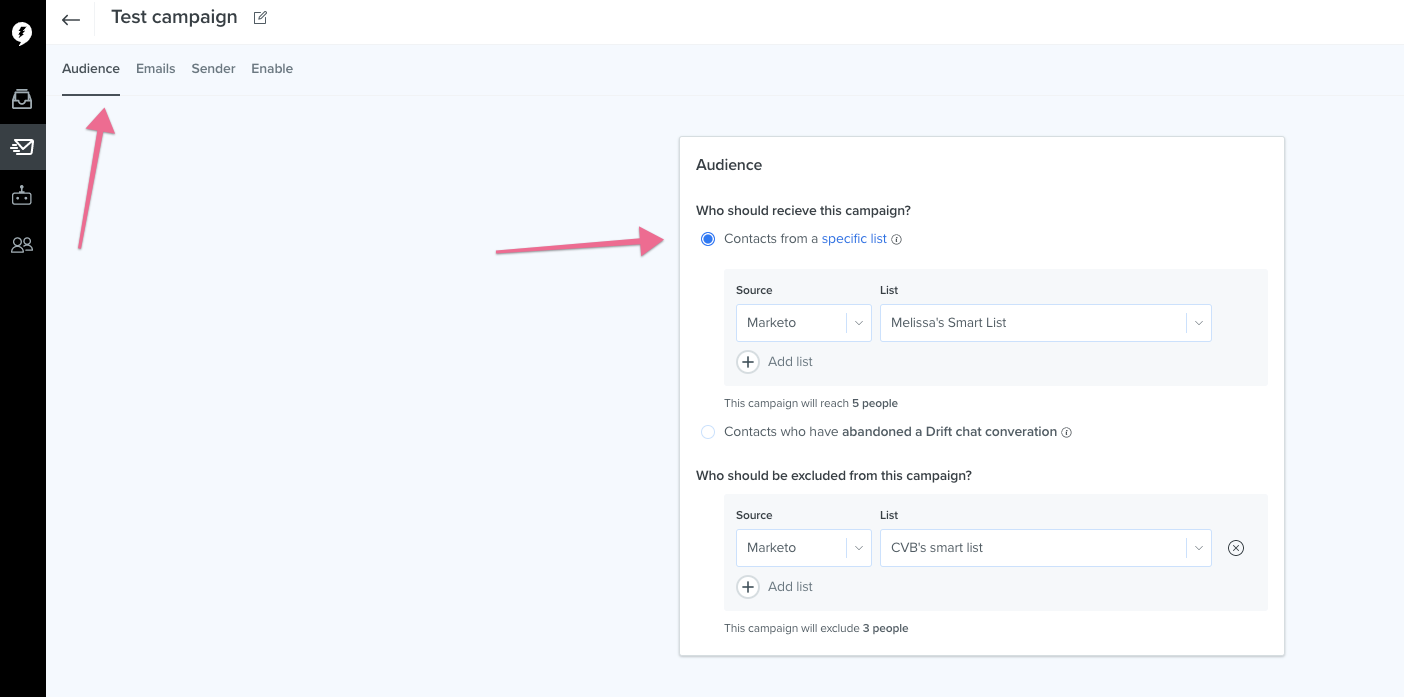Image resolution: width=1404 pixels, height=697 pixels.
Task: Switch to the Sender tab
Action: (x=214, y=69)
